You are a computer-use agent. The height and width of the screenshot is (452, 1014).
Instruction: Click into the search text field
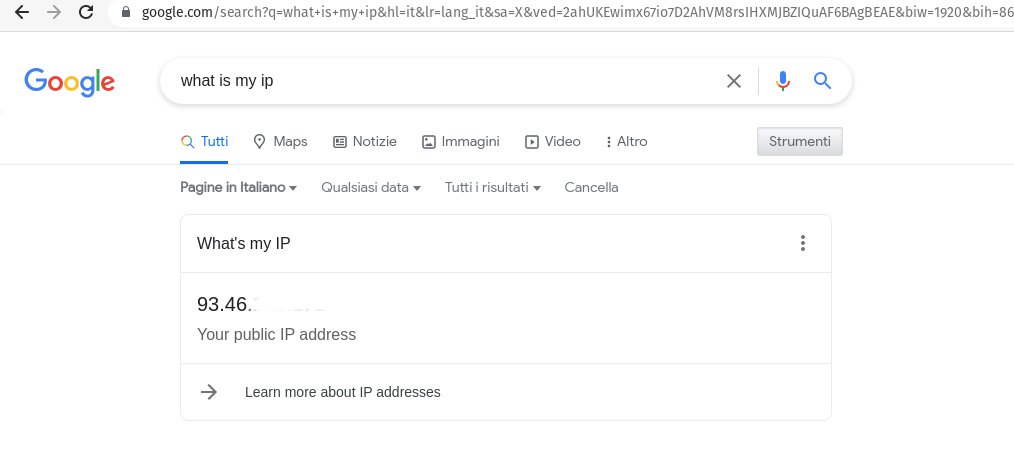(x=440, y=81)
